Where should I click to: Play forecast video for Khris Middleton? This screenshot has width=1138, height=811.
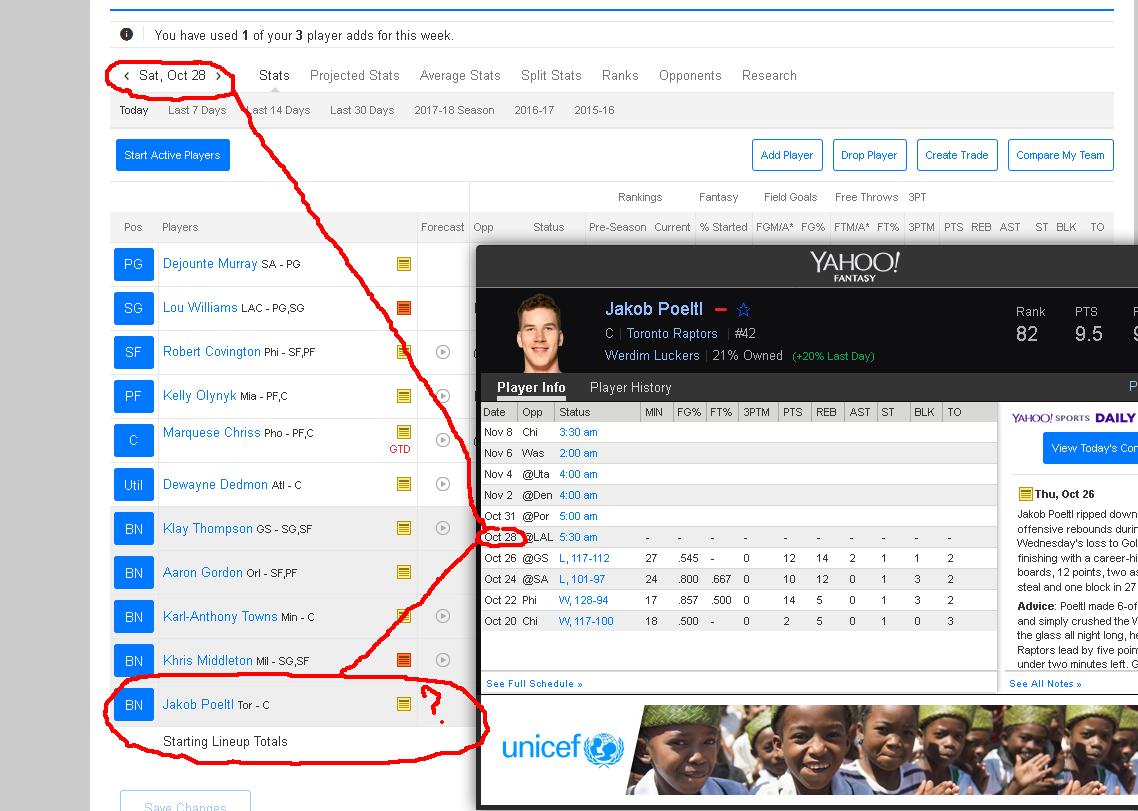pyautogui.click(x=443, y=660)
